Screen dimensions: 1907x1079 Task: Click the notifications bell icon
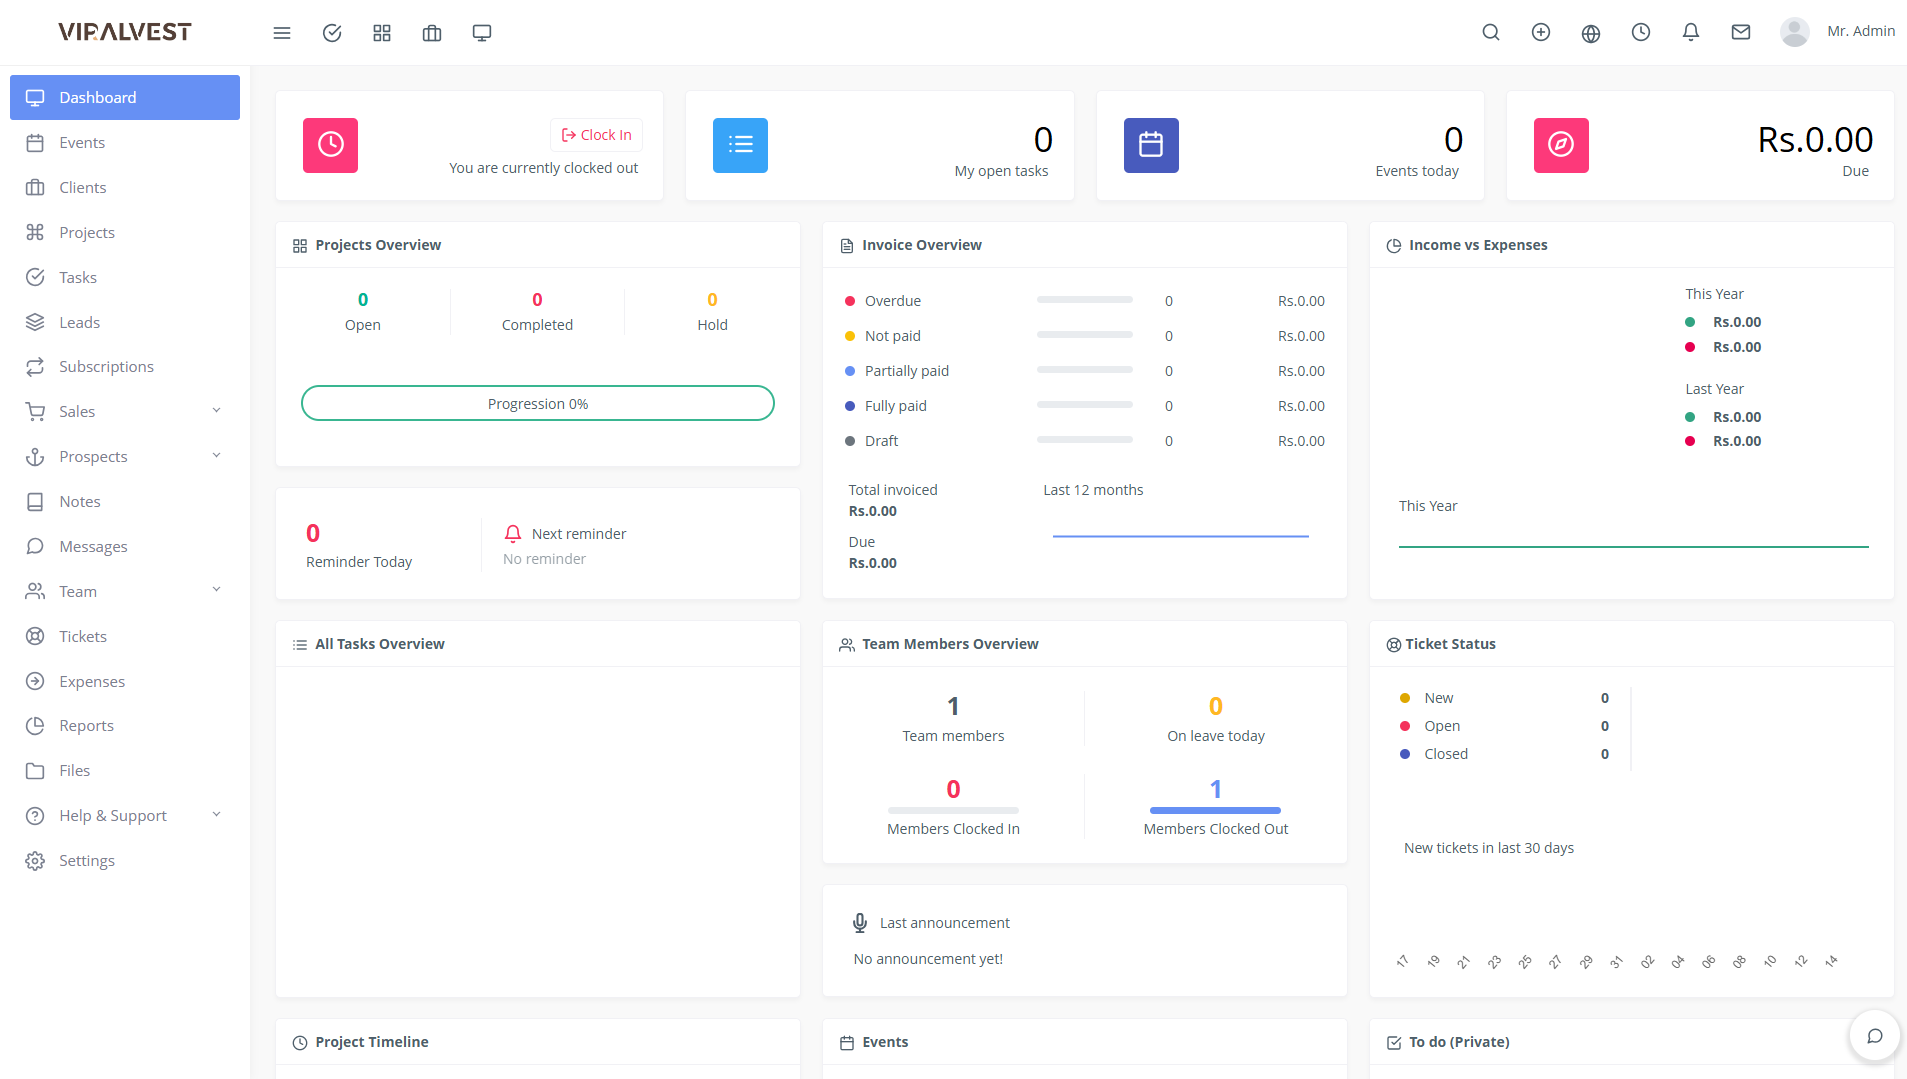point(1690,32)
